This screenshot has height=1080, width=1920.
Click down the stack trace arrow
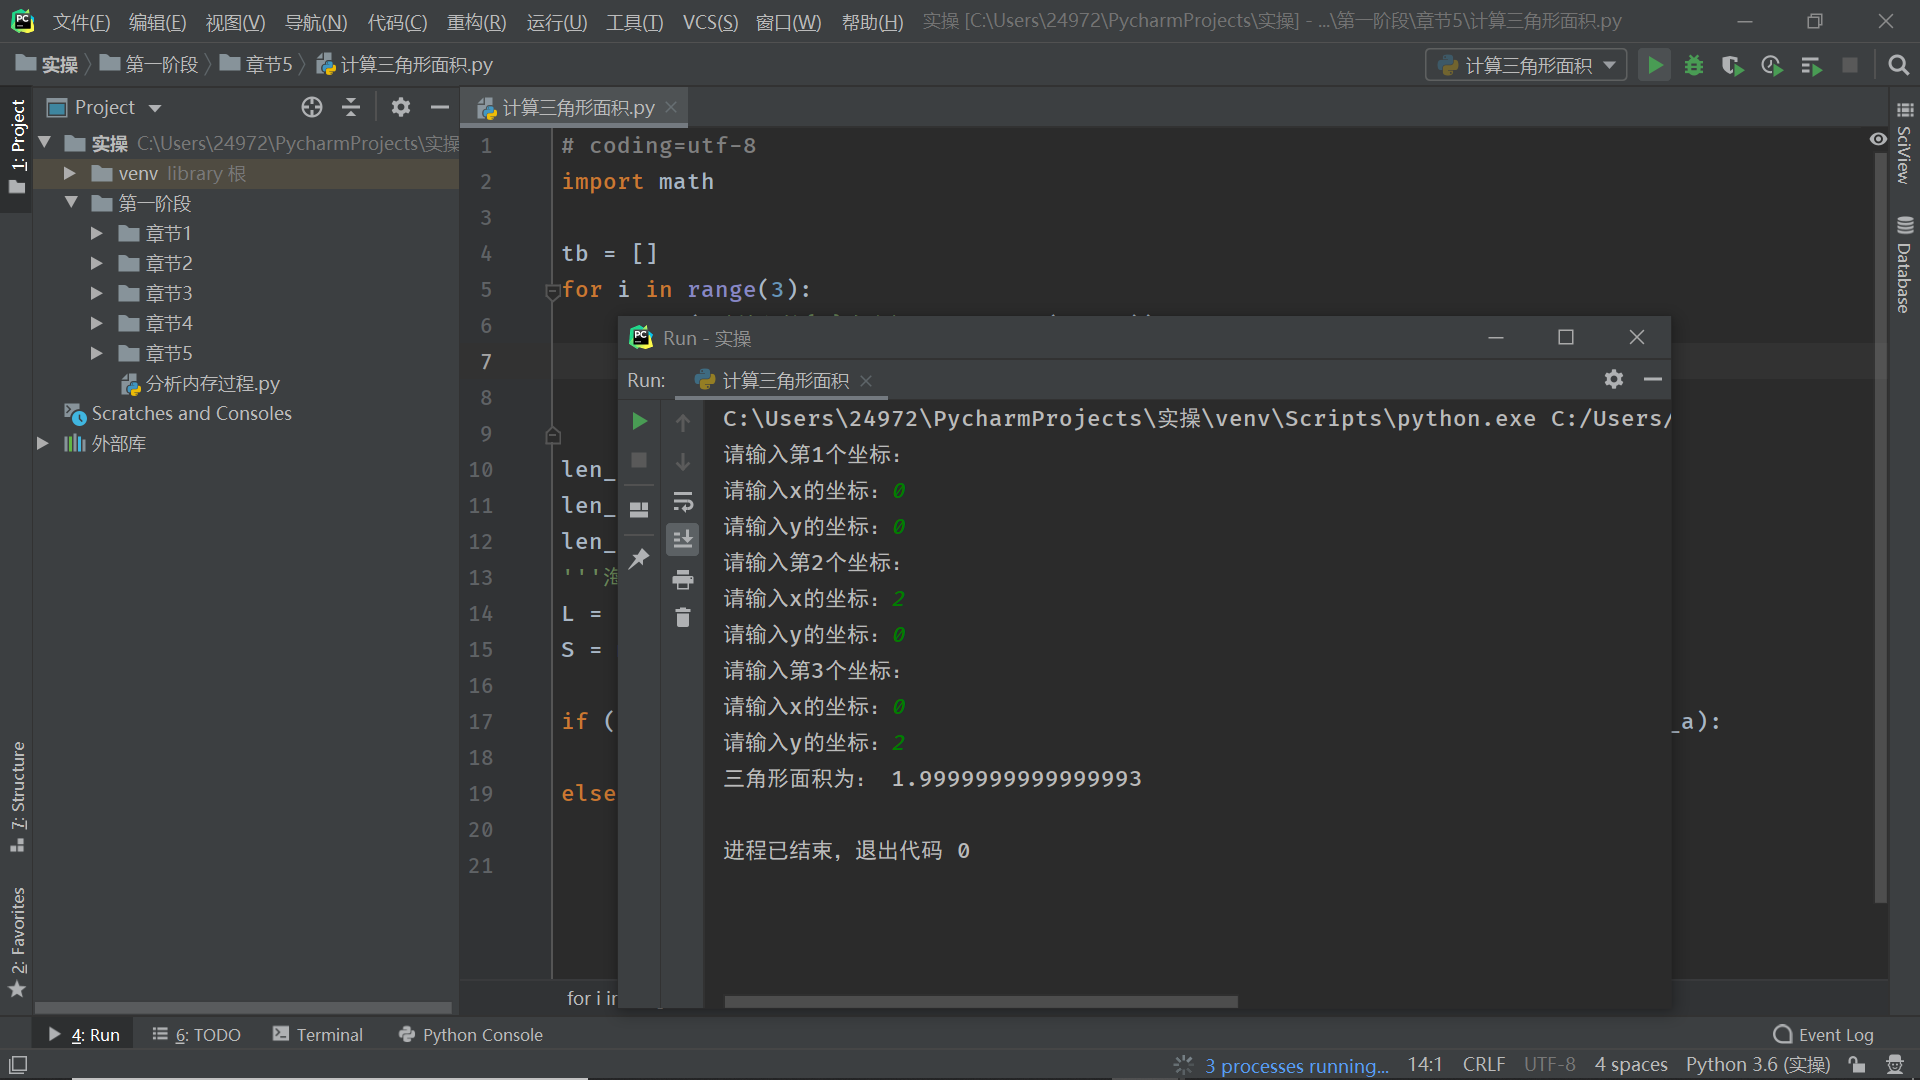pyautogui.click(x=683, y=462)
